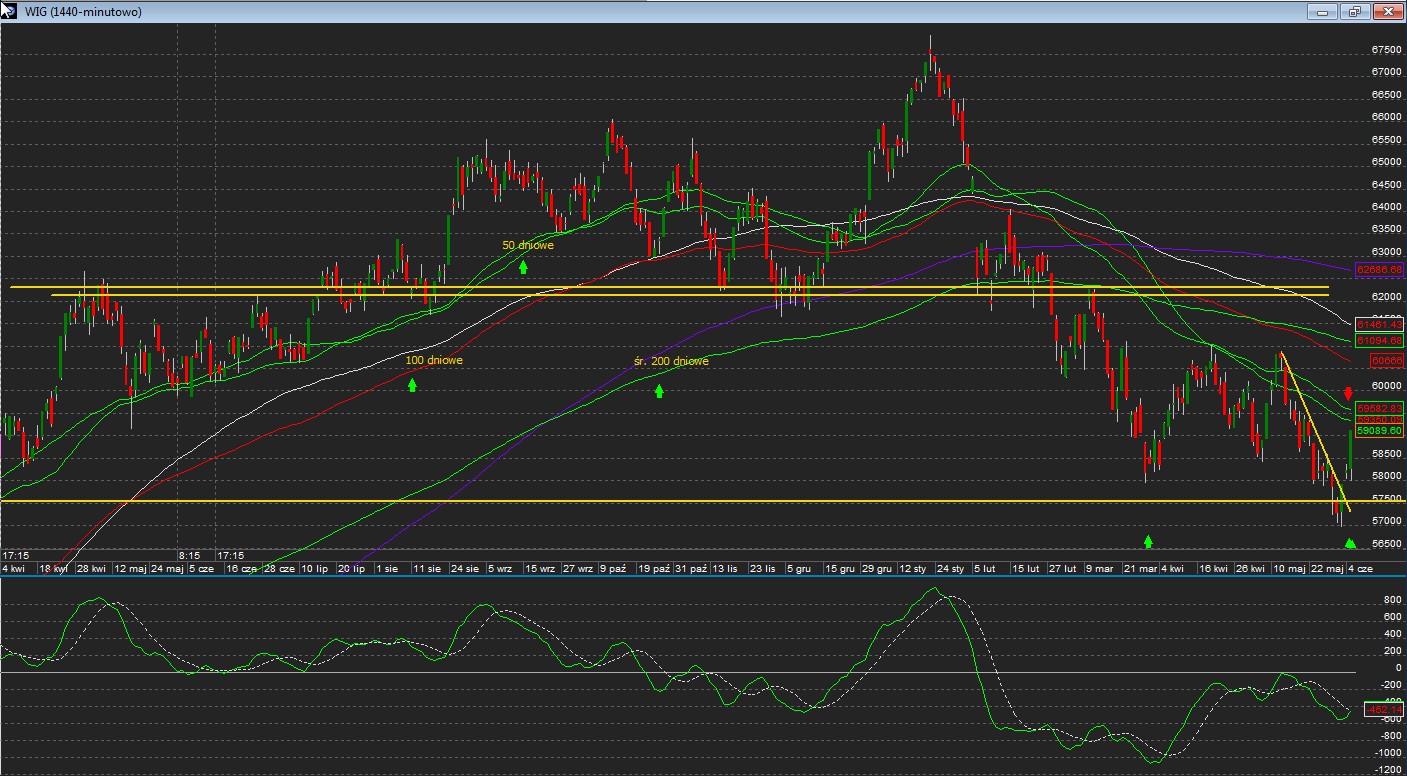1407x776 pixels.
Task: Click the 'śr. 200 dniowe' chart label
Action: tap(671, 361)
